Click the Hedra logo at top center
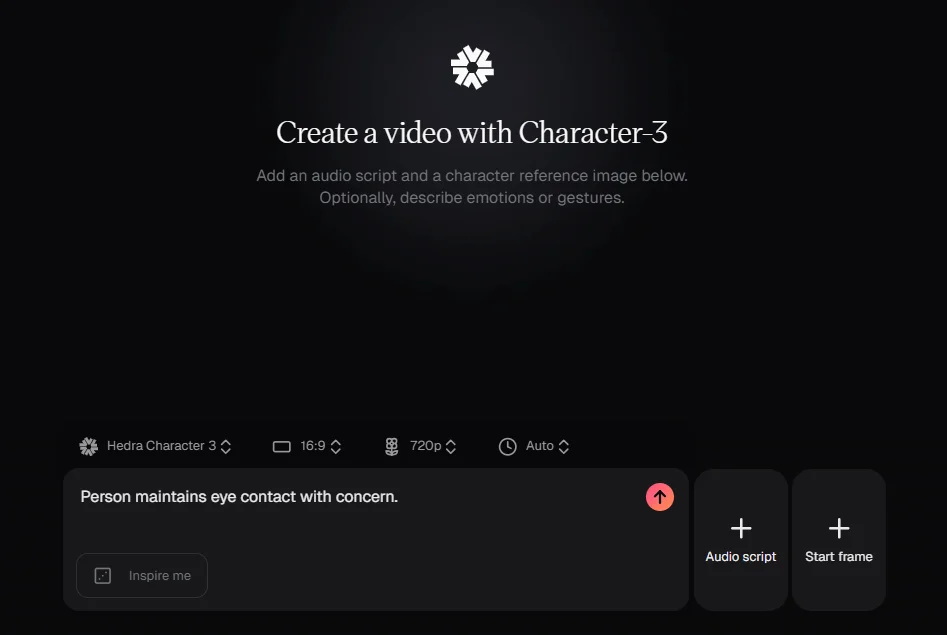The width and height of the screenshot is (947, 635). pyautogui.click(x=472, y=67)
